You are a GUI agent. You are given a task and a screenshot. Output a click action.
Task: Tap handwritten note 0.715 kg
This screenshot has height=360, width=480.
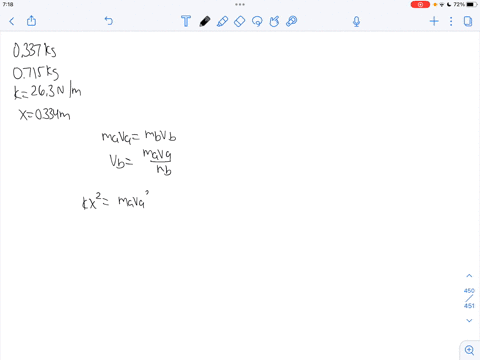point(36,73)
